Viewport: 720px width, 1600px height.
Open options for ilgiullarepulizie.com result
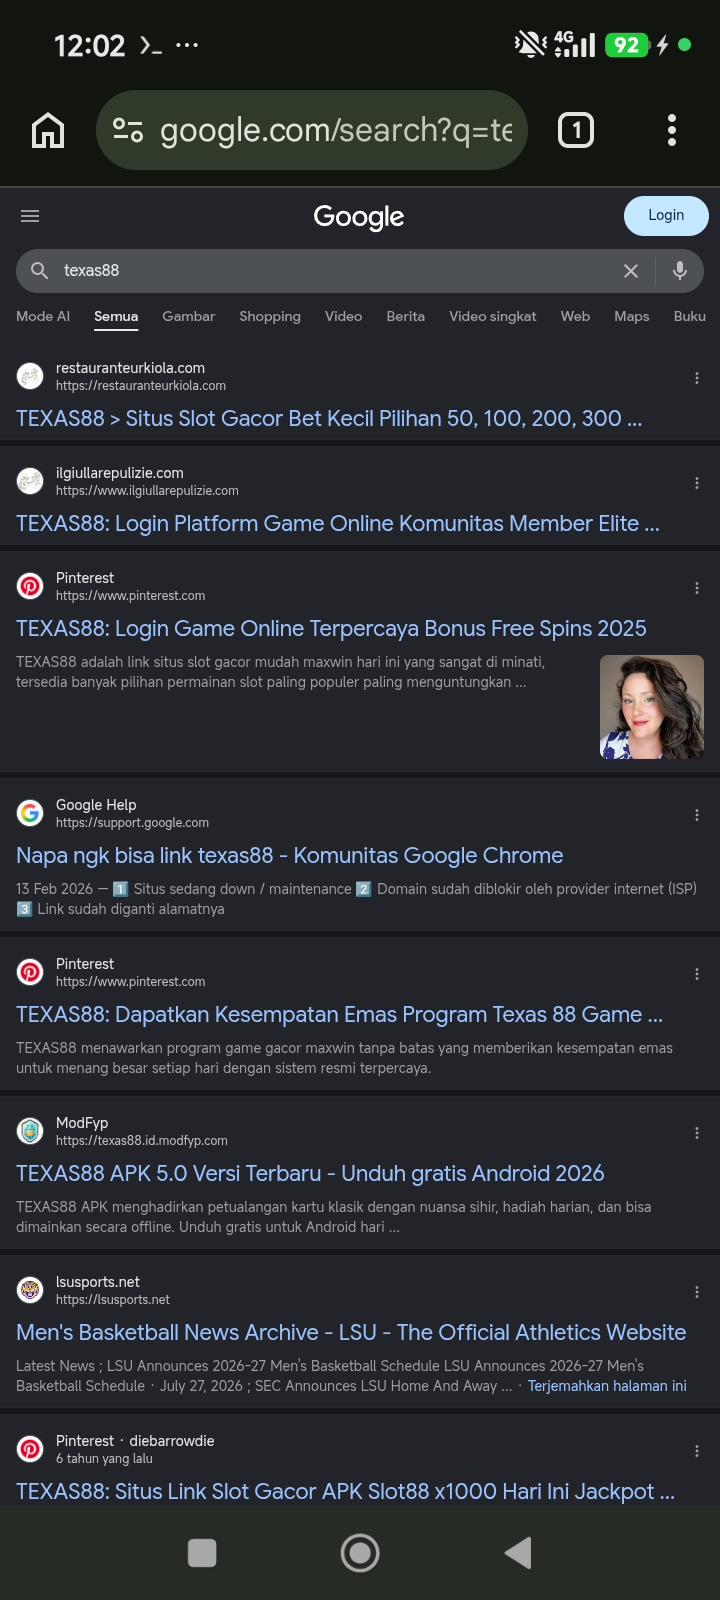pos(697,483)
